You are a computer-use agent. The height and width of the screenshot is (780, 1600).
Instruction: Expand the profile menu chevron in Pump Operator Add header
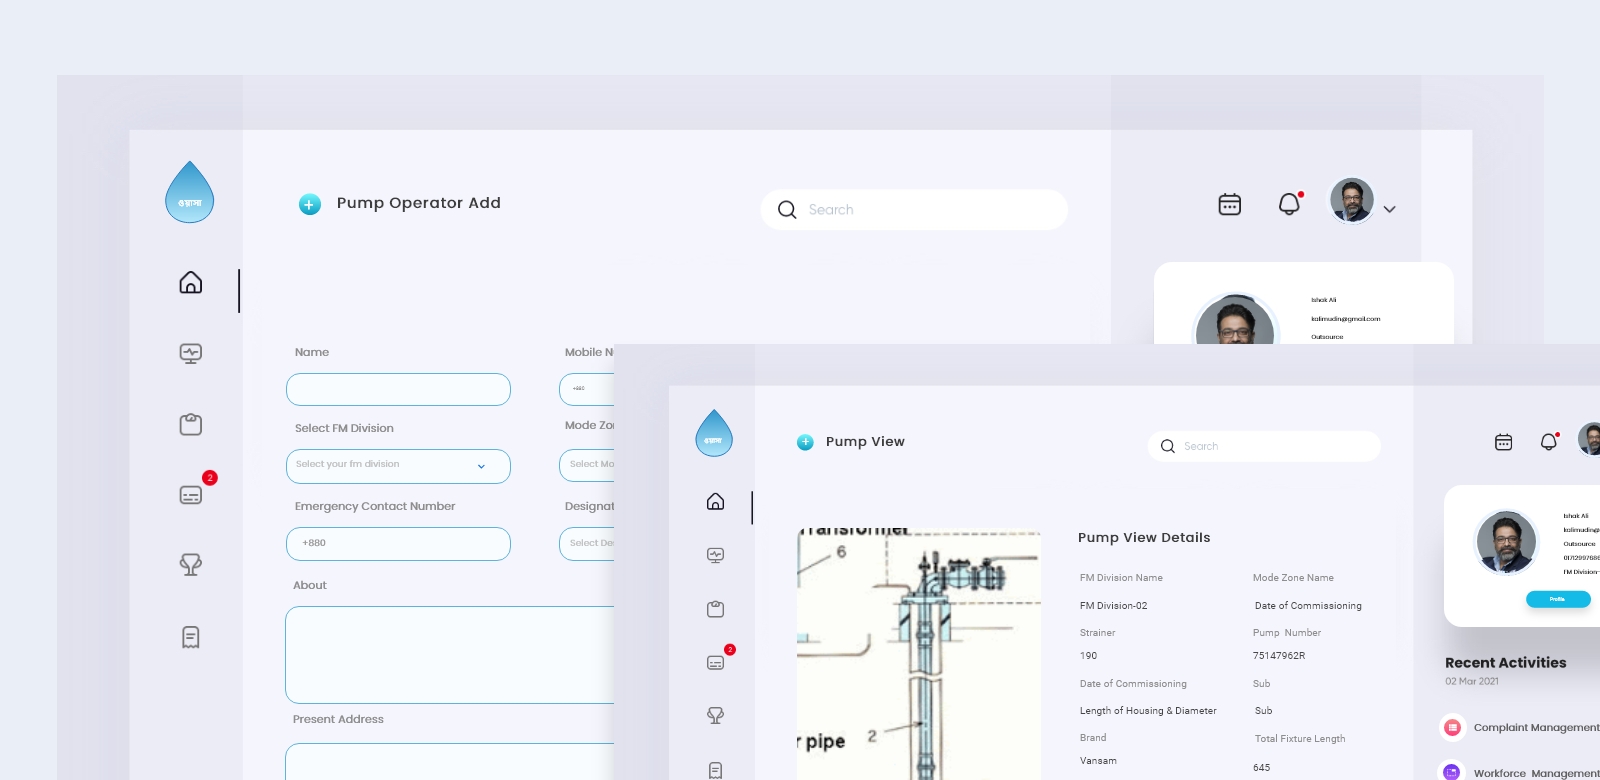point(1390,210)
